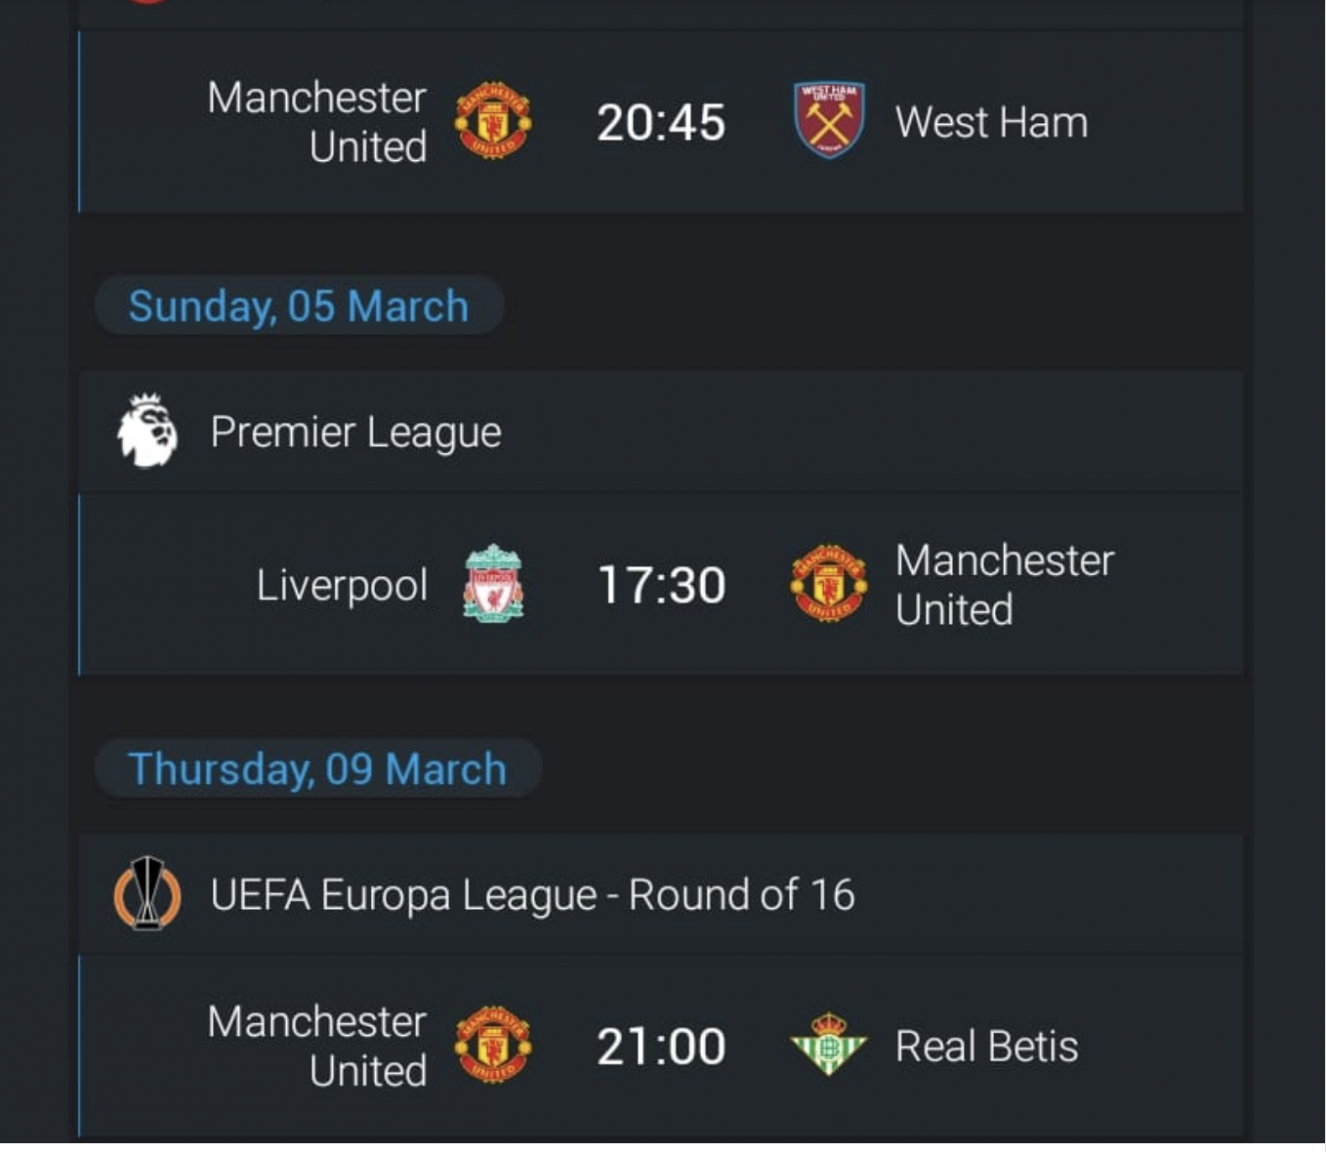Click the Real Betis club crest
1326x1152 pixels.
(828, 1044)
